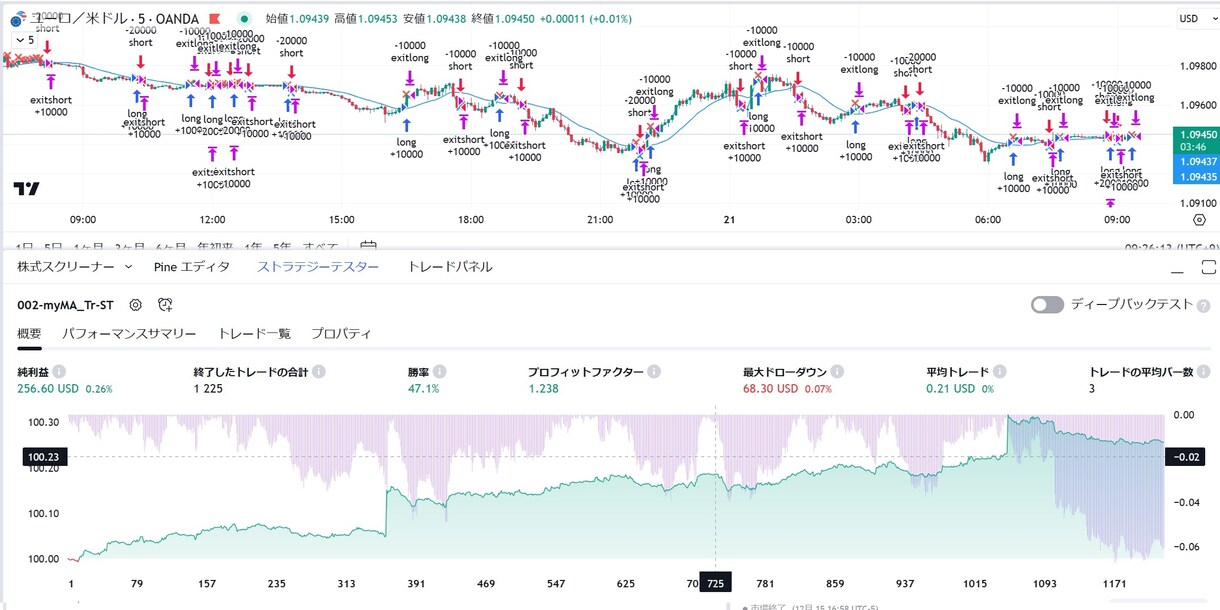Select the 概要 sub-tab
The width and height of the screenshot is (1220, 610).
29,334
